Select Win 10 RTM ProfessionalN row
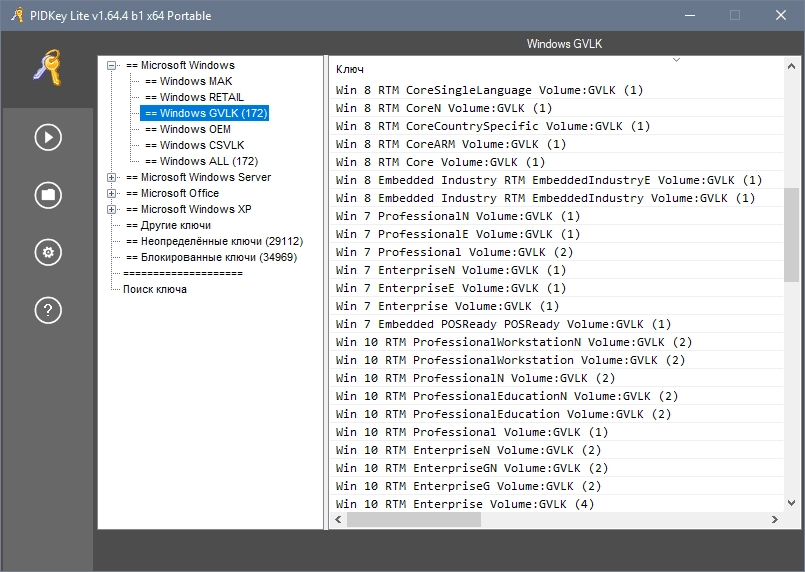 tap(556, 377)
